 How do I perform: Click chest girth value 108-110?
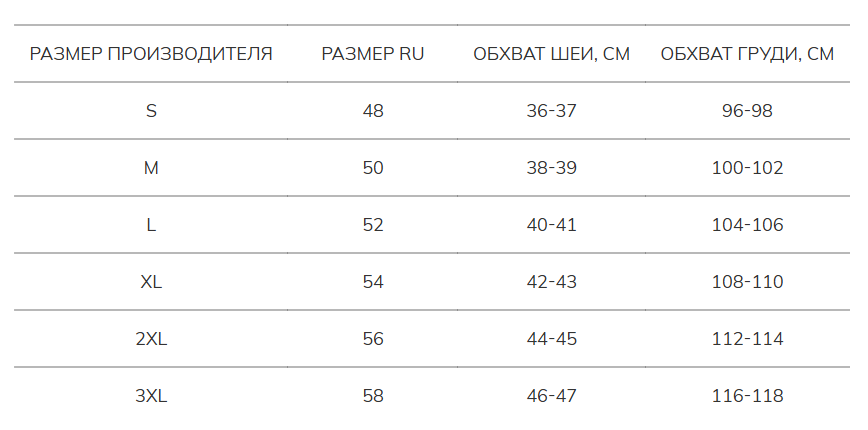[x=747, y=282]
